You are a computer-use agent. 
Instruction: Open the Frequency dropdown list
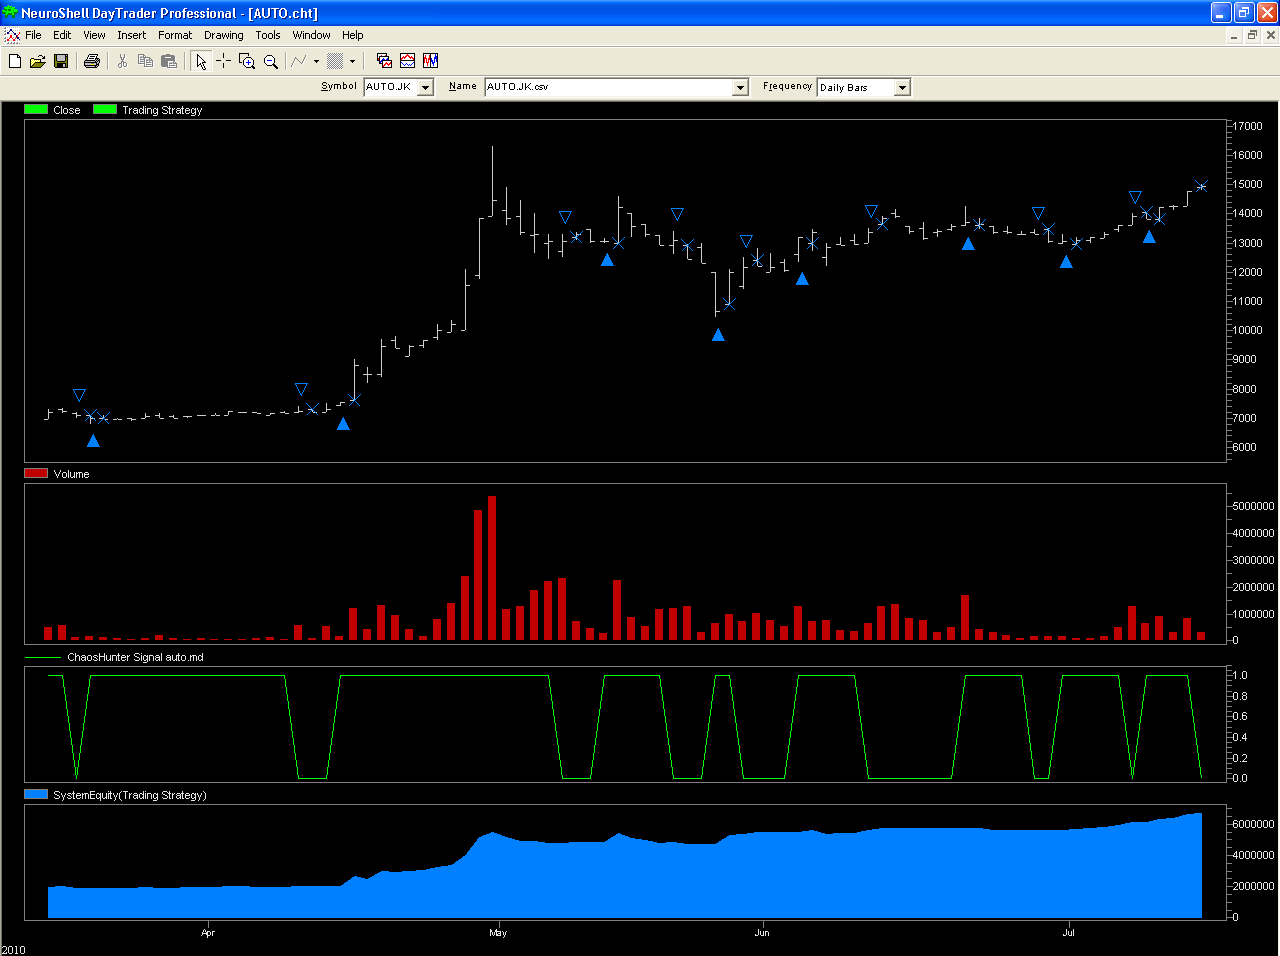902,88
